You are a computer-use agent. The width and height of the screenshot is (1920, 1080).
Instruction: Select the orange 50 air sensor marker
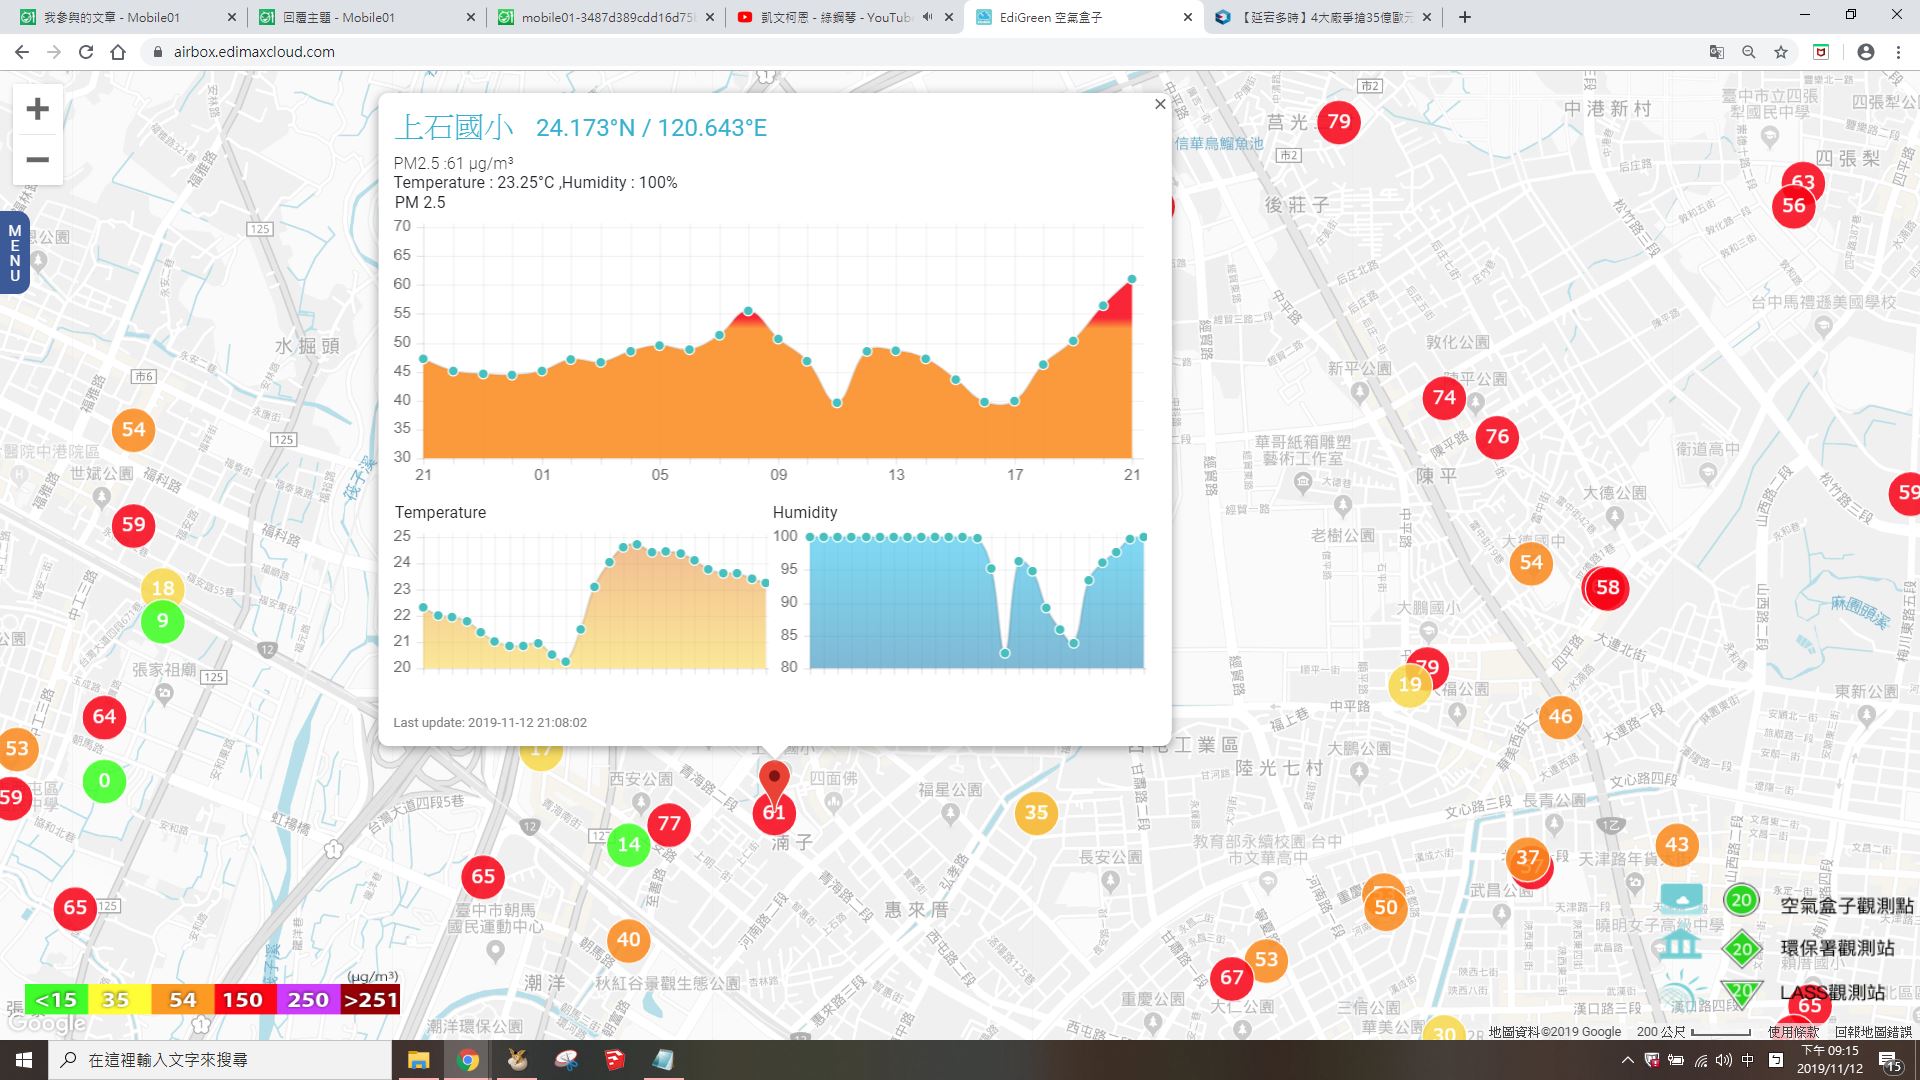tap(1386, 908)
